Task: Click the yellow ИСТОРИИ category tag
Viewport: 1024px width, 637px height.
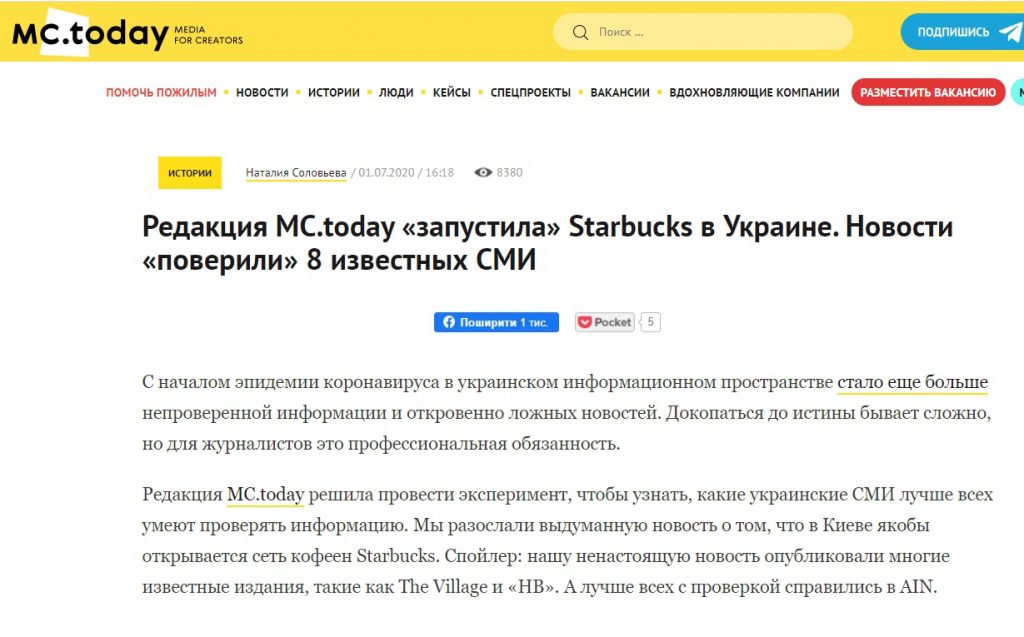Action: (x=190, y=173)
